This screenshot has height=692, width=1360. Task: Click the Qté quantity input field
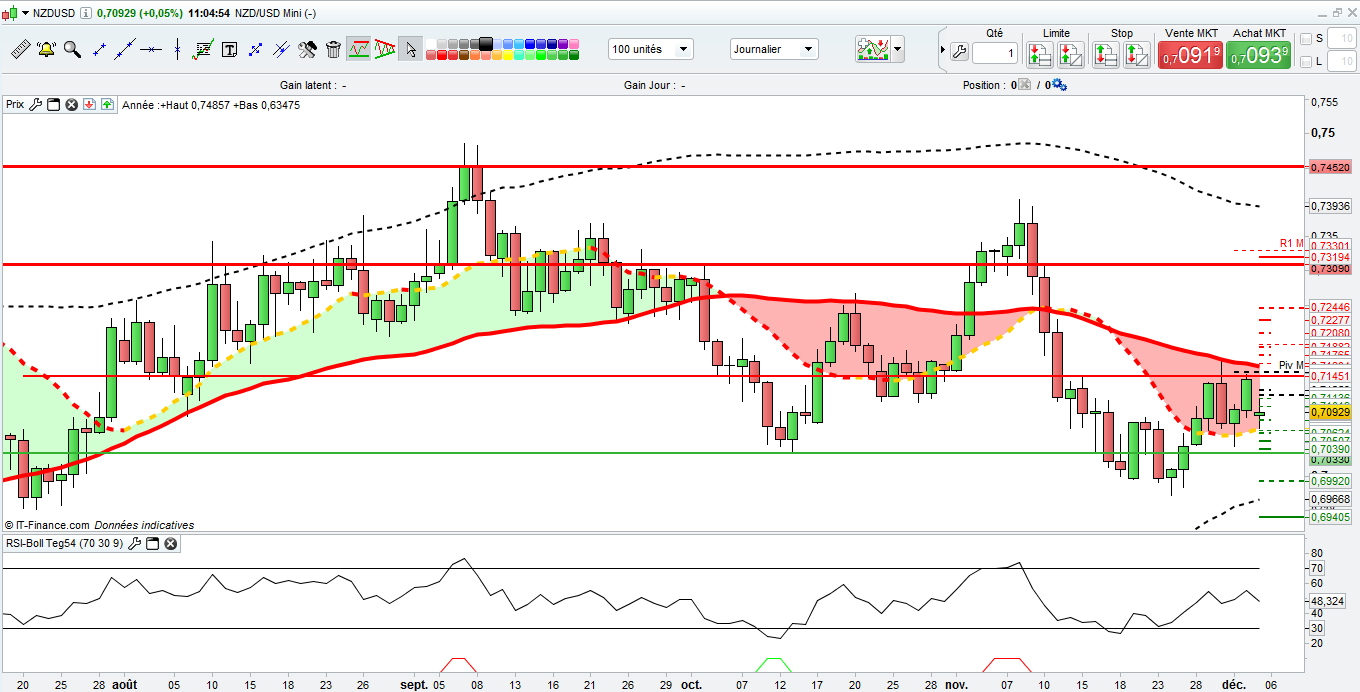coord(995,53)
